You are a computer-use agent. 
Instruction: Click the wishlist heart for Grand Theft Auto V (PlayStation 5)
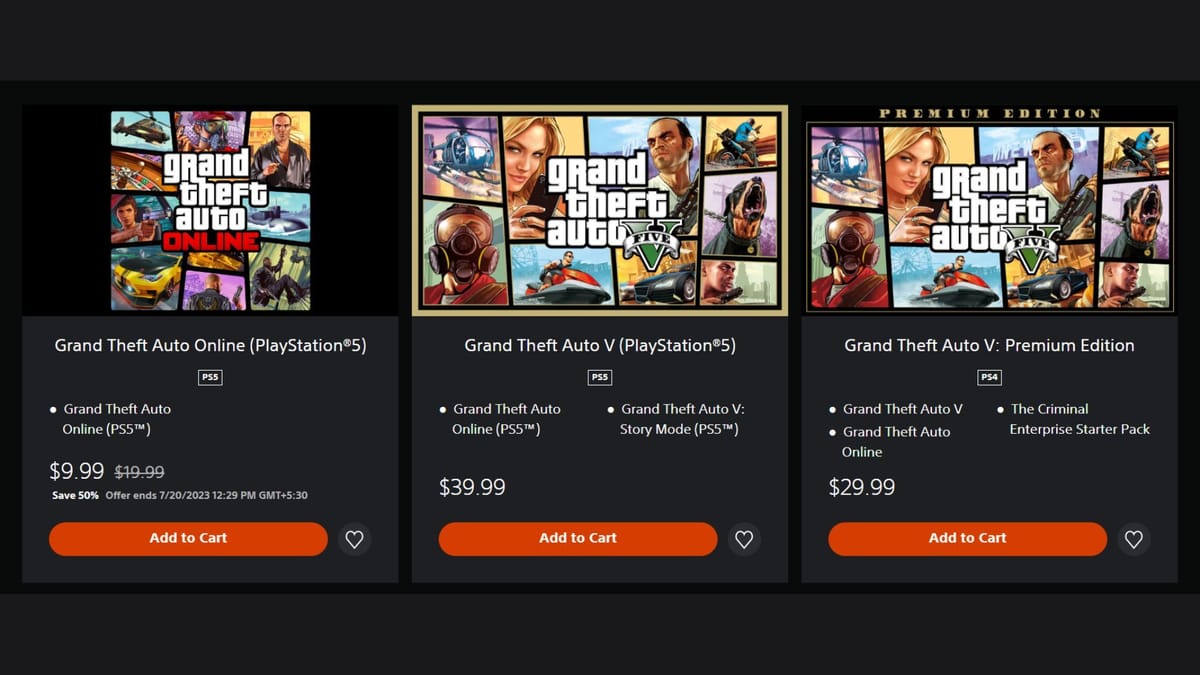744,539
